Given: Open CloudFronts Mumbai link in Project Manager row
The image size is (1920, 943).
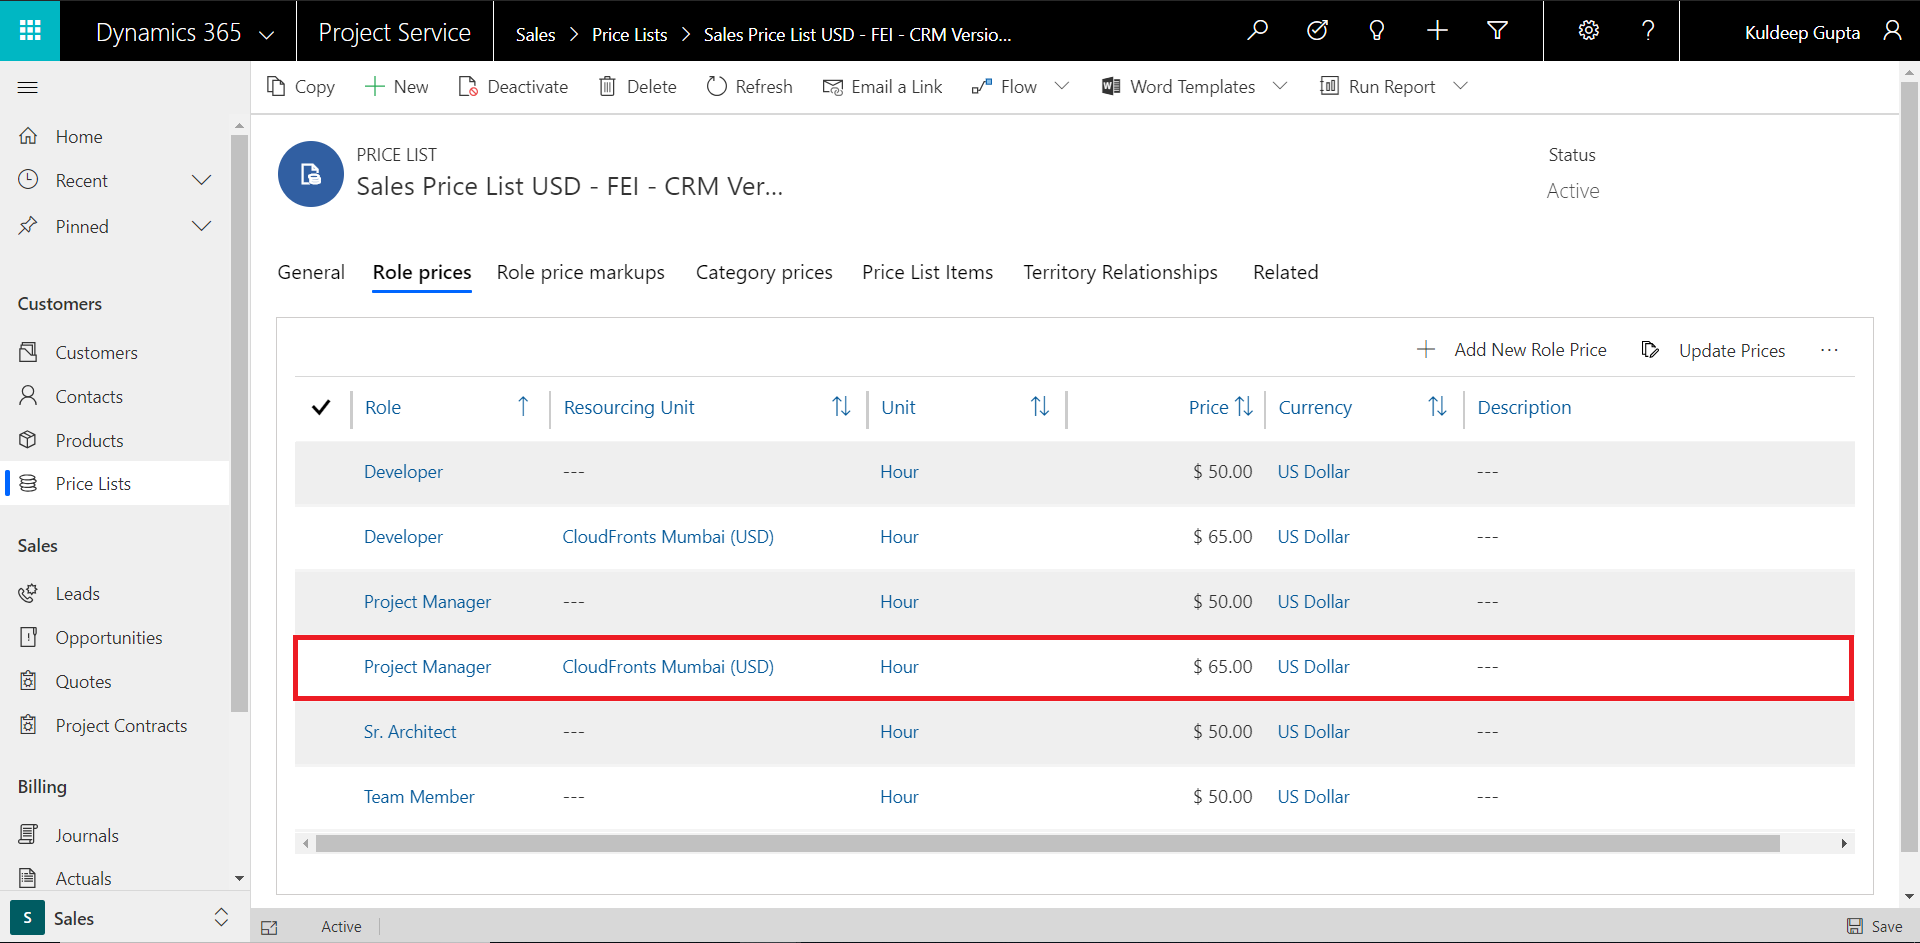Looking at the screenshot, I should 668,667.
